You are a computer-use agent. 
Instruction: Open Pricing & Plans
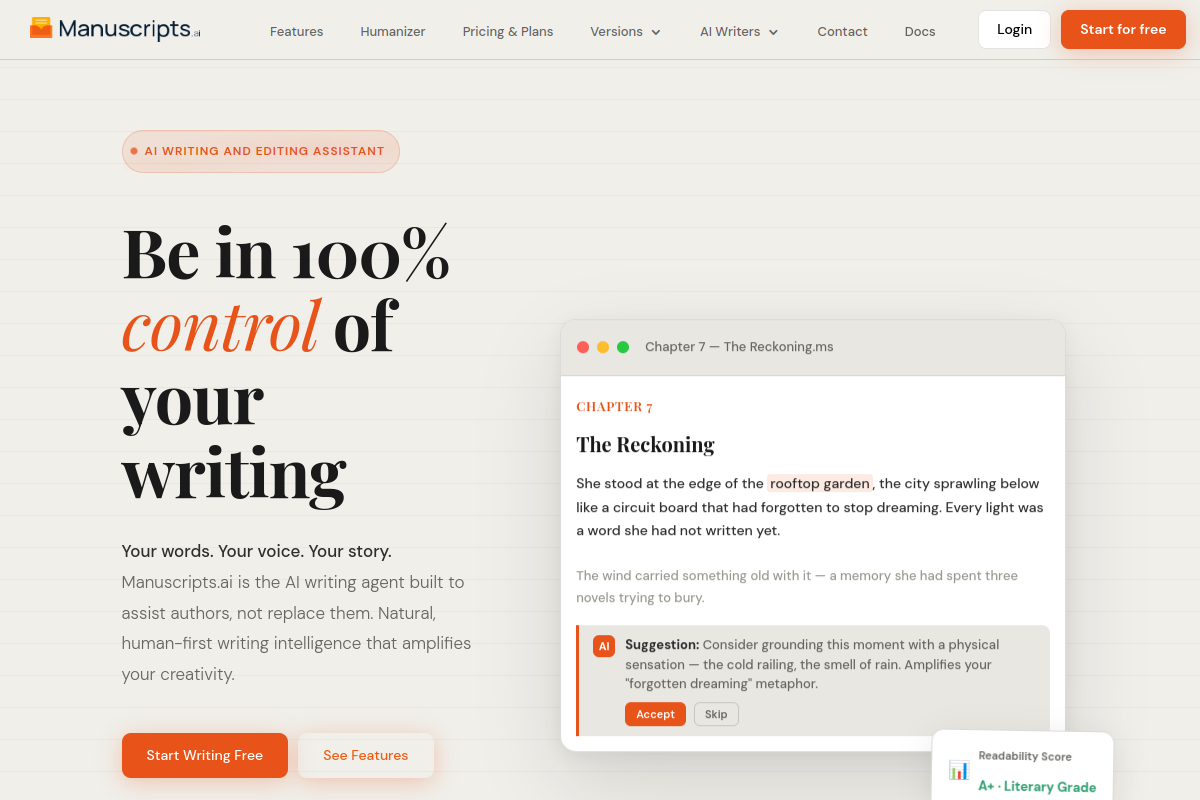click(x=508, y=31)
